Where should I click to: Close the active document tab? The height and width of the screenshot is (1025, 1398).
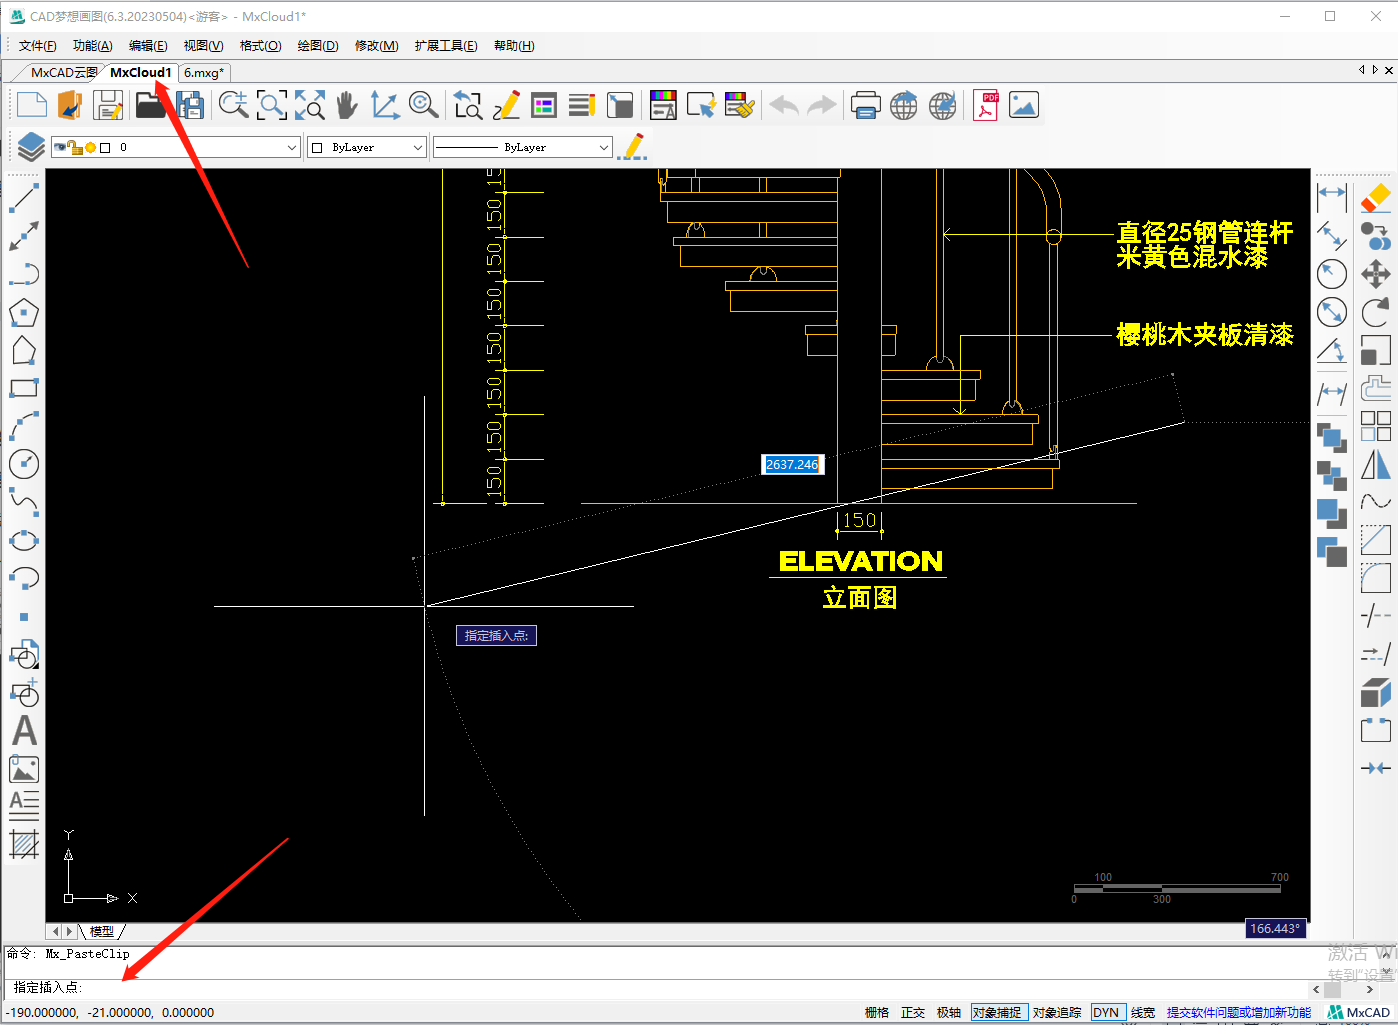click(x=1388, y=70)
